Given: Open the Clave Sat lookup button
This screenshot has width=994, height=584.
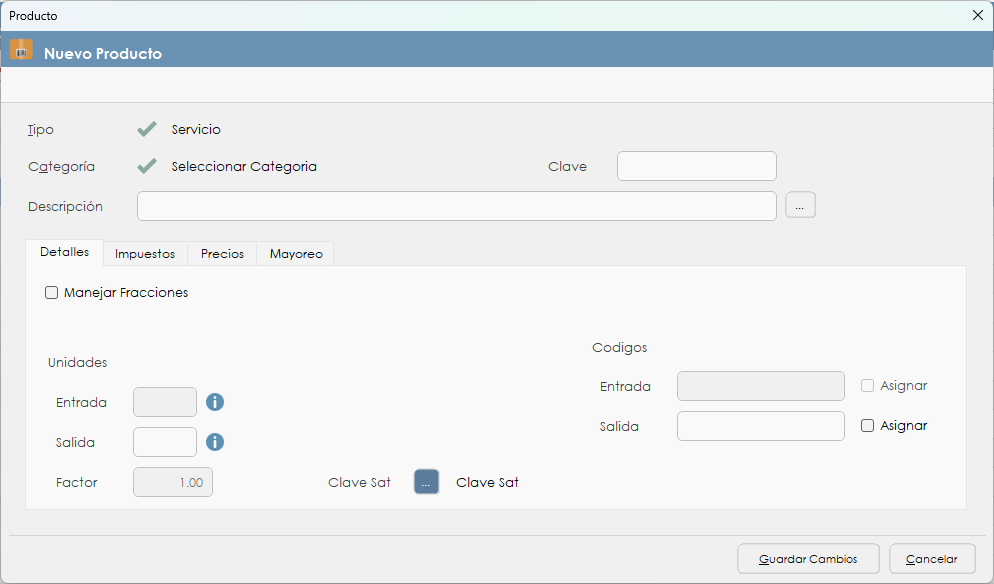Looking at the screenshot, I should [x=426, y=482].
